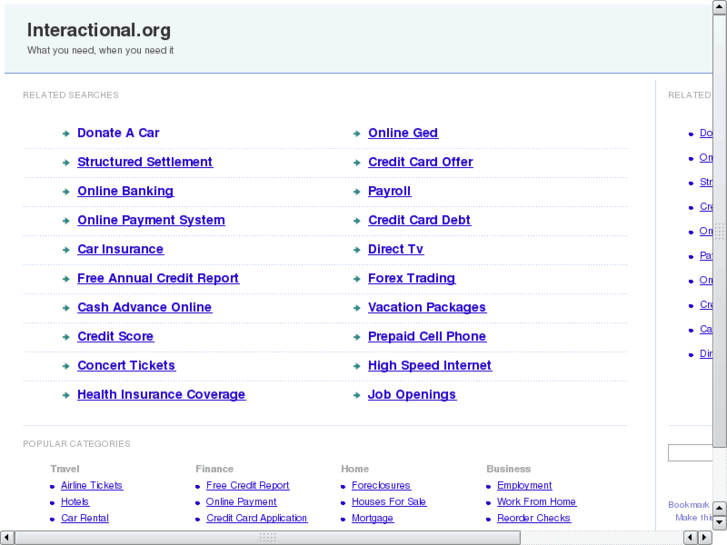Click Houses For Sale link
727x545 pixels.
[389, 502]
